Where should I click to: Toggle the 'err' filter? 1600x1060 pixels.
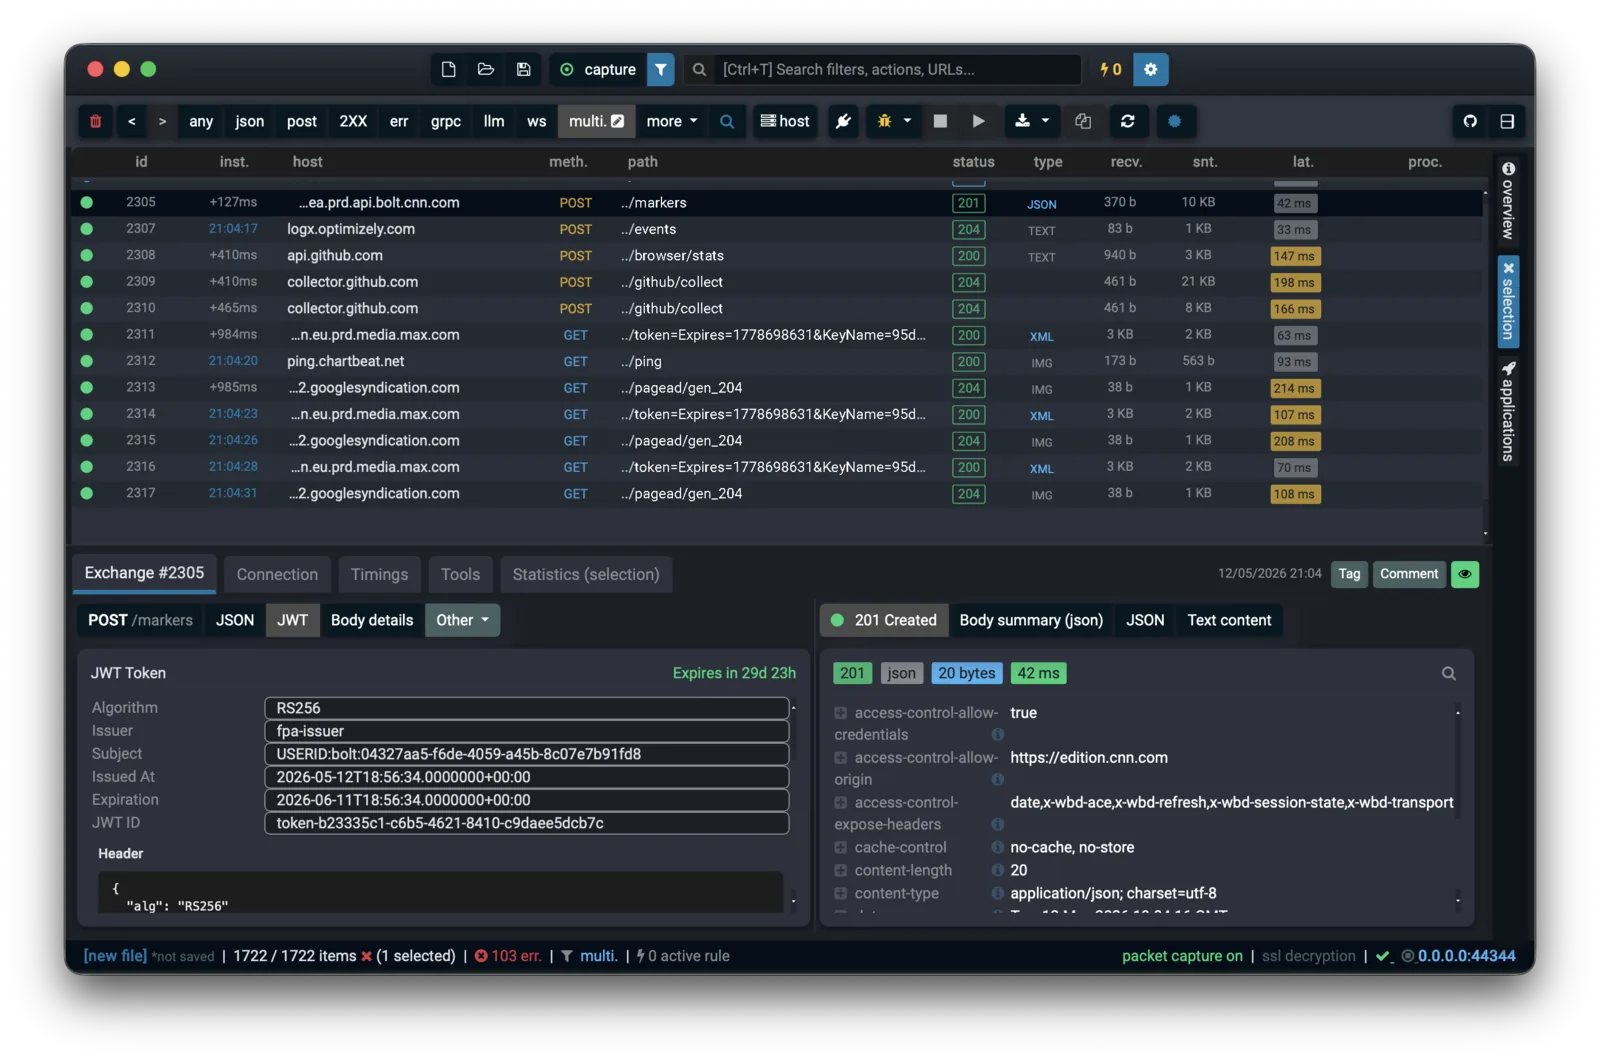(399, 121)
